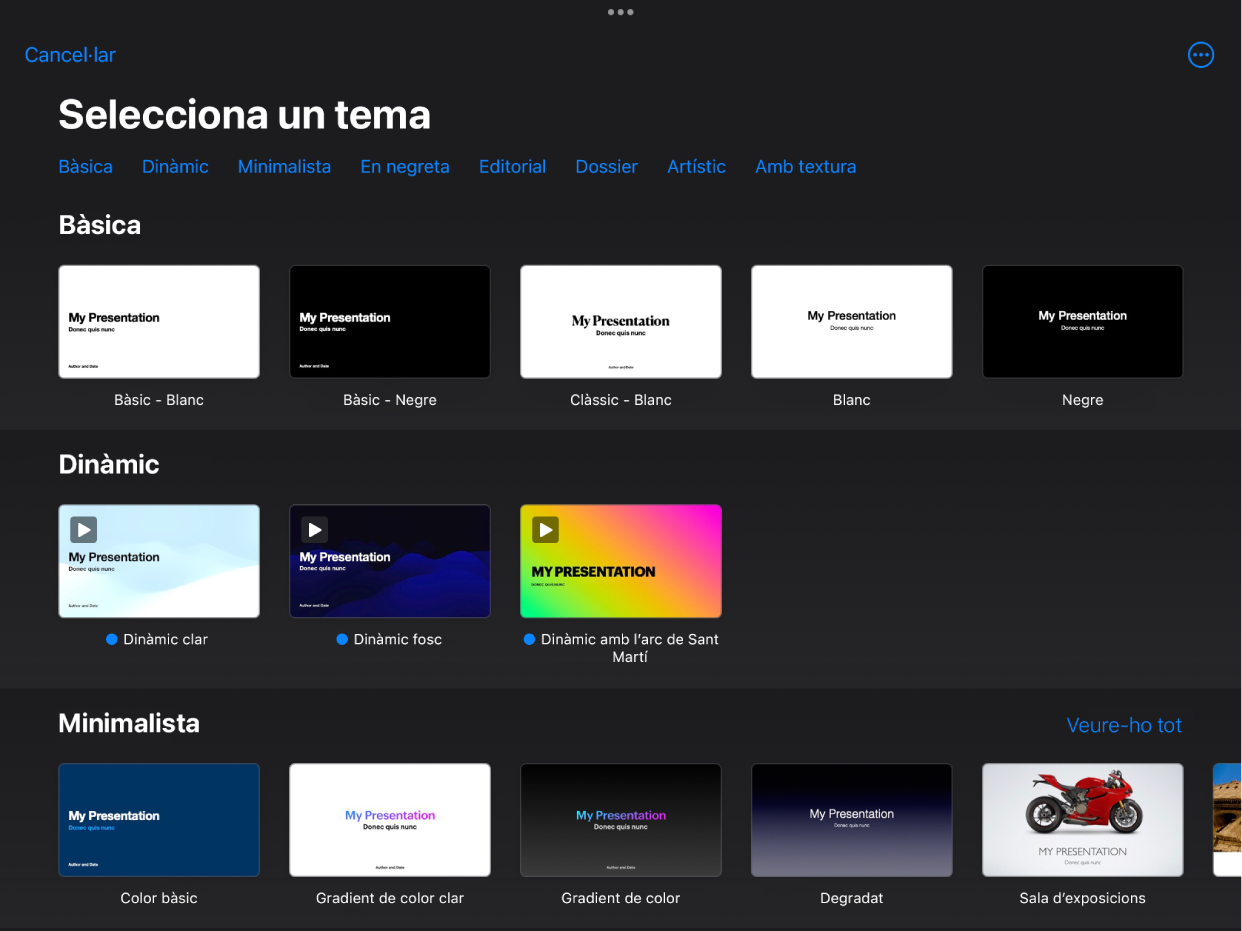Click play icon on Dinàmic fosc thumbnail
Screen dimensions: 1242x931
point(314,529)
